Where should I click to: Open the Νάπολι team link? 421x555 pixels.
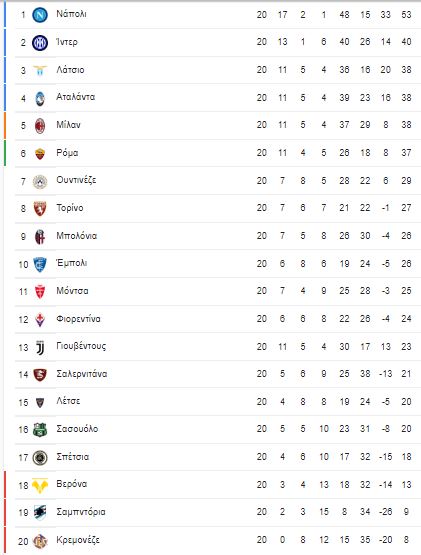[71, 14]
